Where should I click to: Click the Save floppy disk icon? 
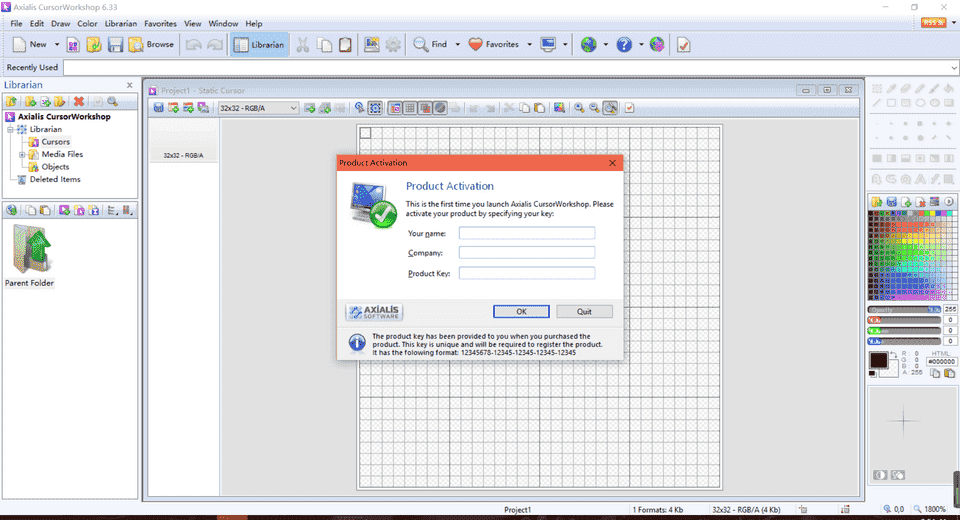pyautogui.click(x=115, y=45)
